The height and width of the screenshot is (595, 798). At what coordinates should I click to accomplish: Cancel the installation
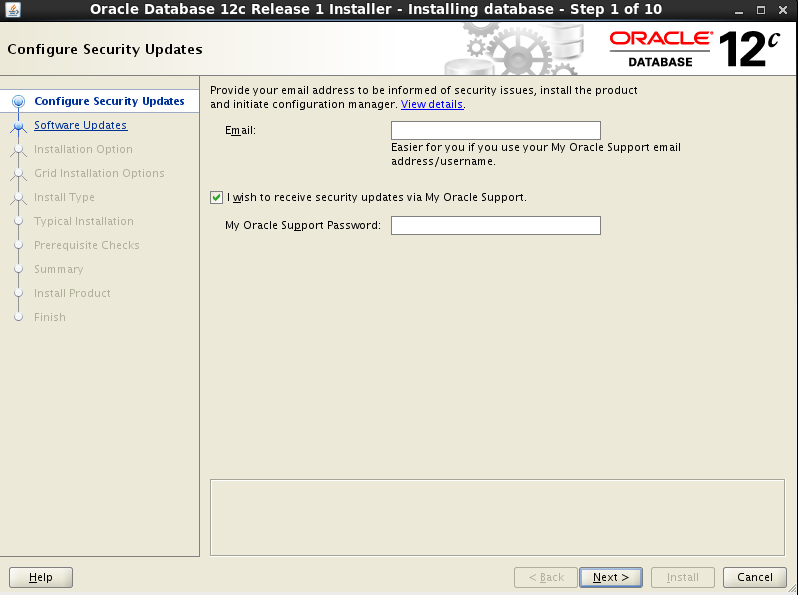(755, 577)
